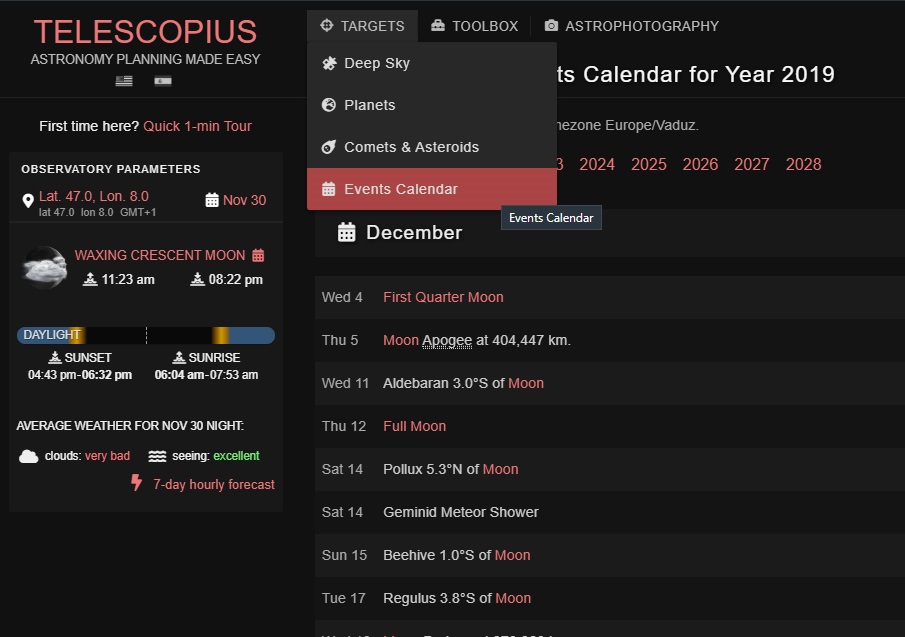Viewport: 905px width, 637px height.
Task: Select Deep Sky in the Targets menu
Action: click(x=375, y=63)
